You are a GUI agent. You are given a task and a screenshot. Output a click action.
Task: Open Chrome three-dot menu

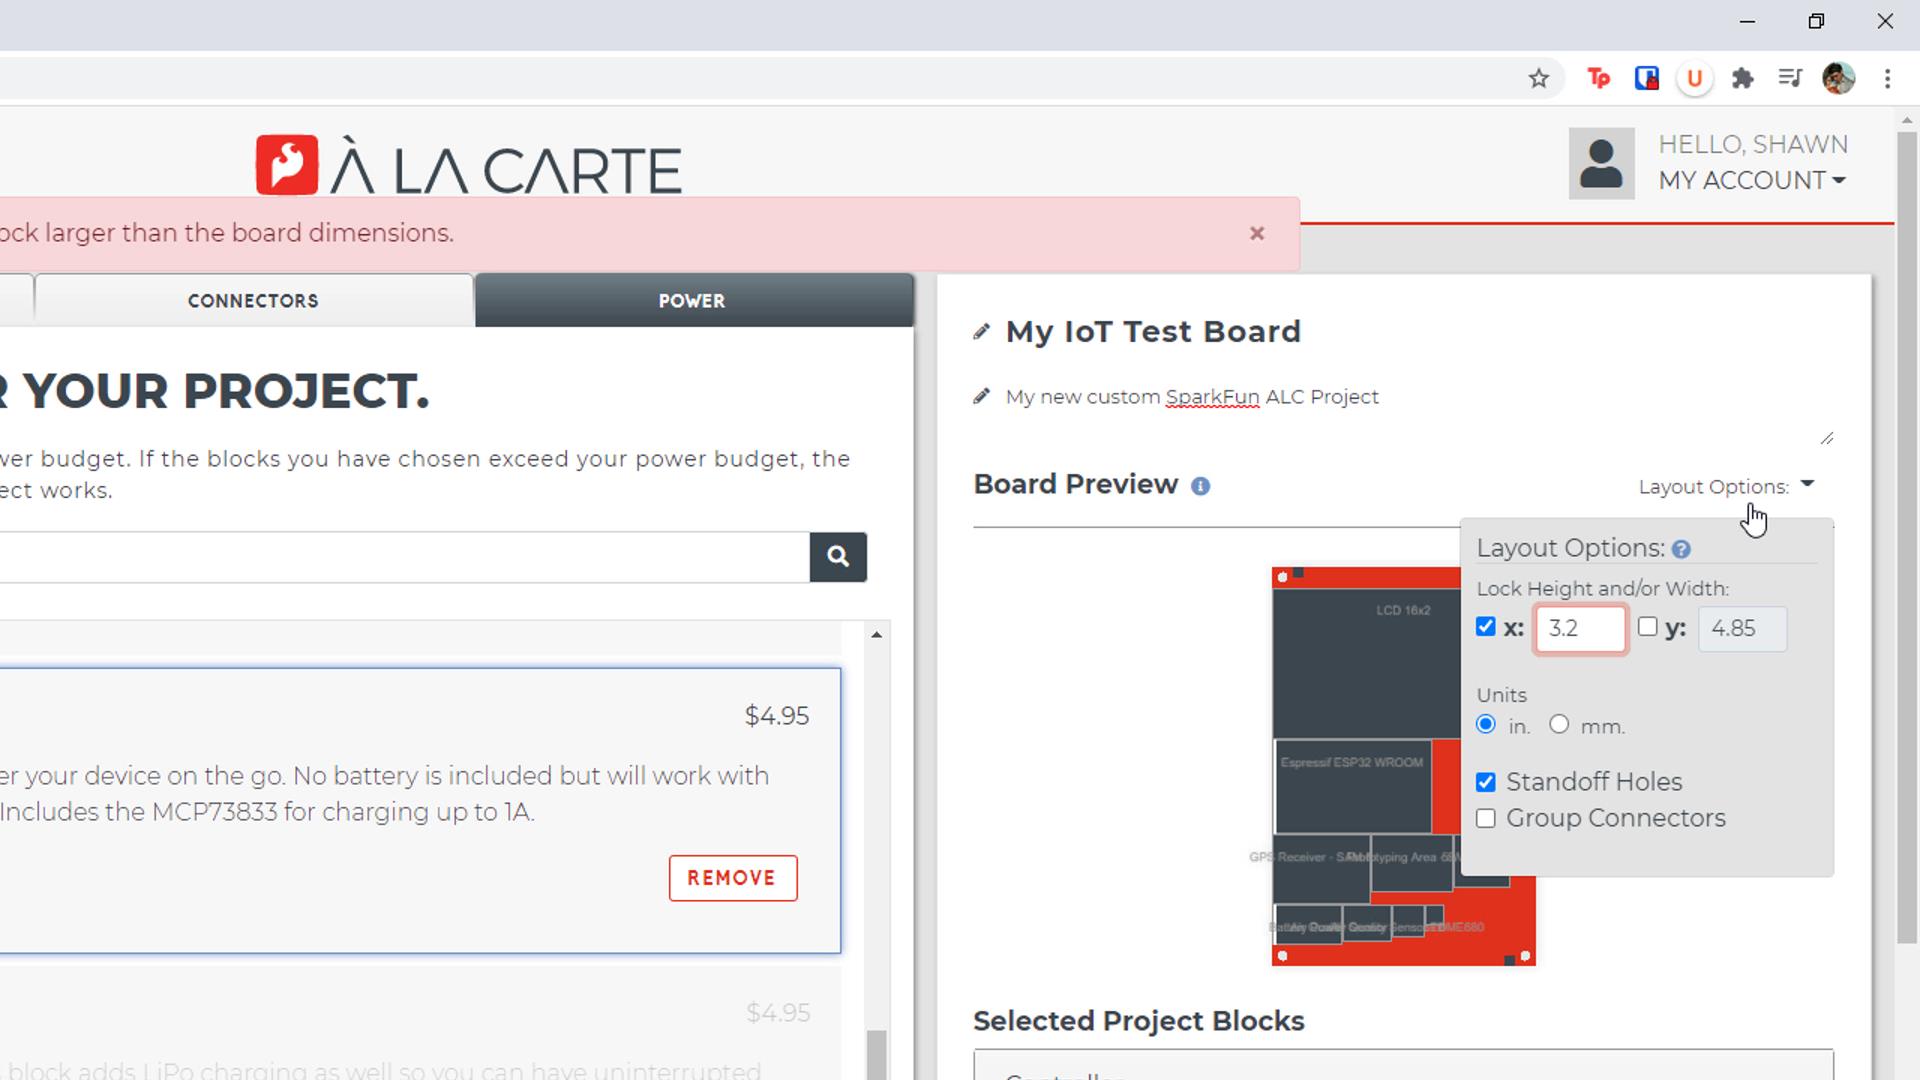pyautogui.click(x=1887, y=79)
